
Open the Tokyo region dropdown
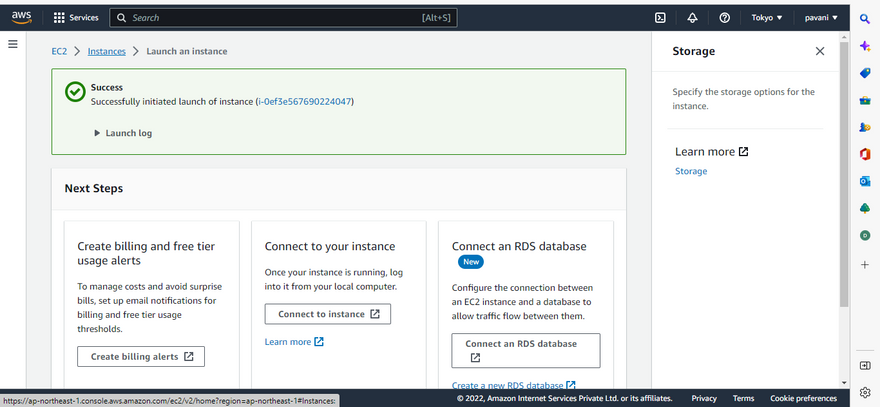[767, 18]
